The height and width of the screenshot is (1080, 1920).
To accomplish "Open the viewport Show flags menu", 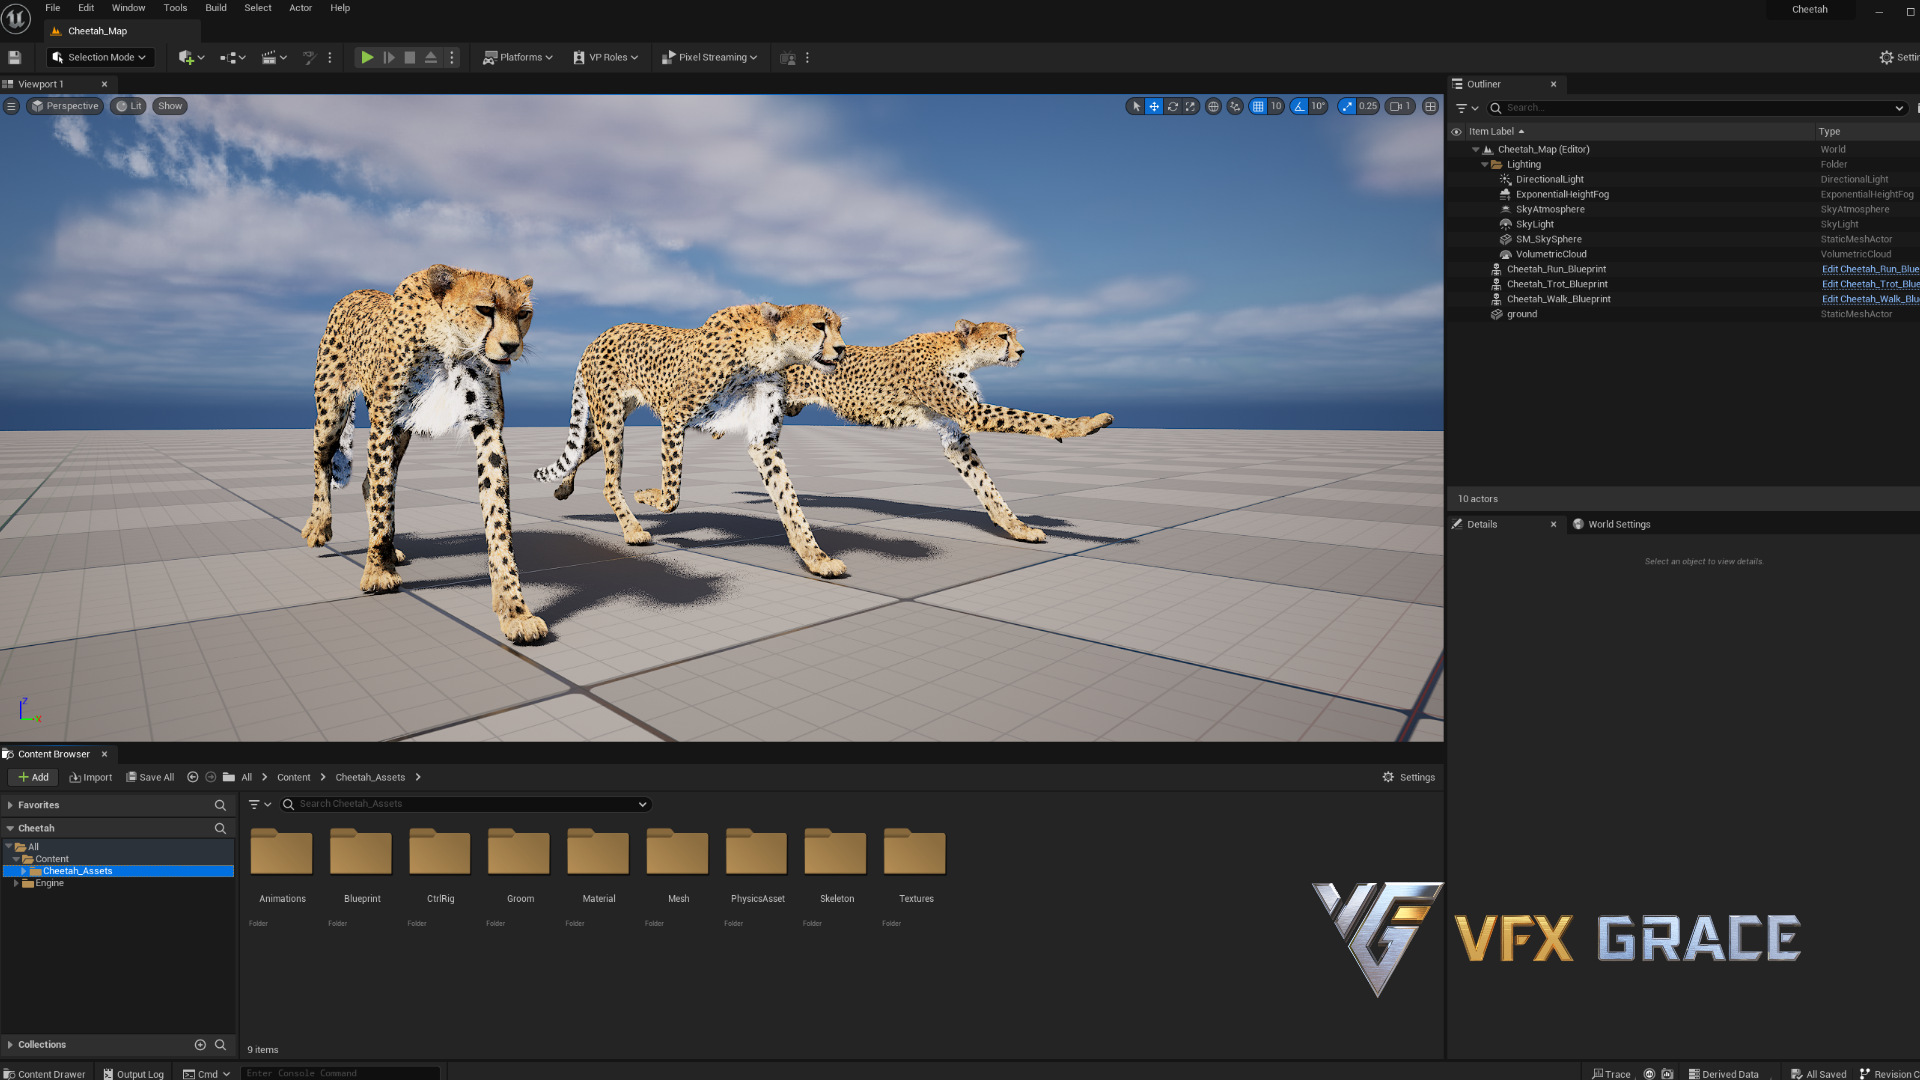I will click(170, 106).
